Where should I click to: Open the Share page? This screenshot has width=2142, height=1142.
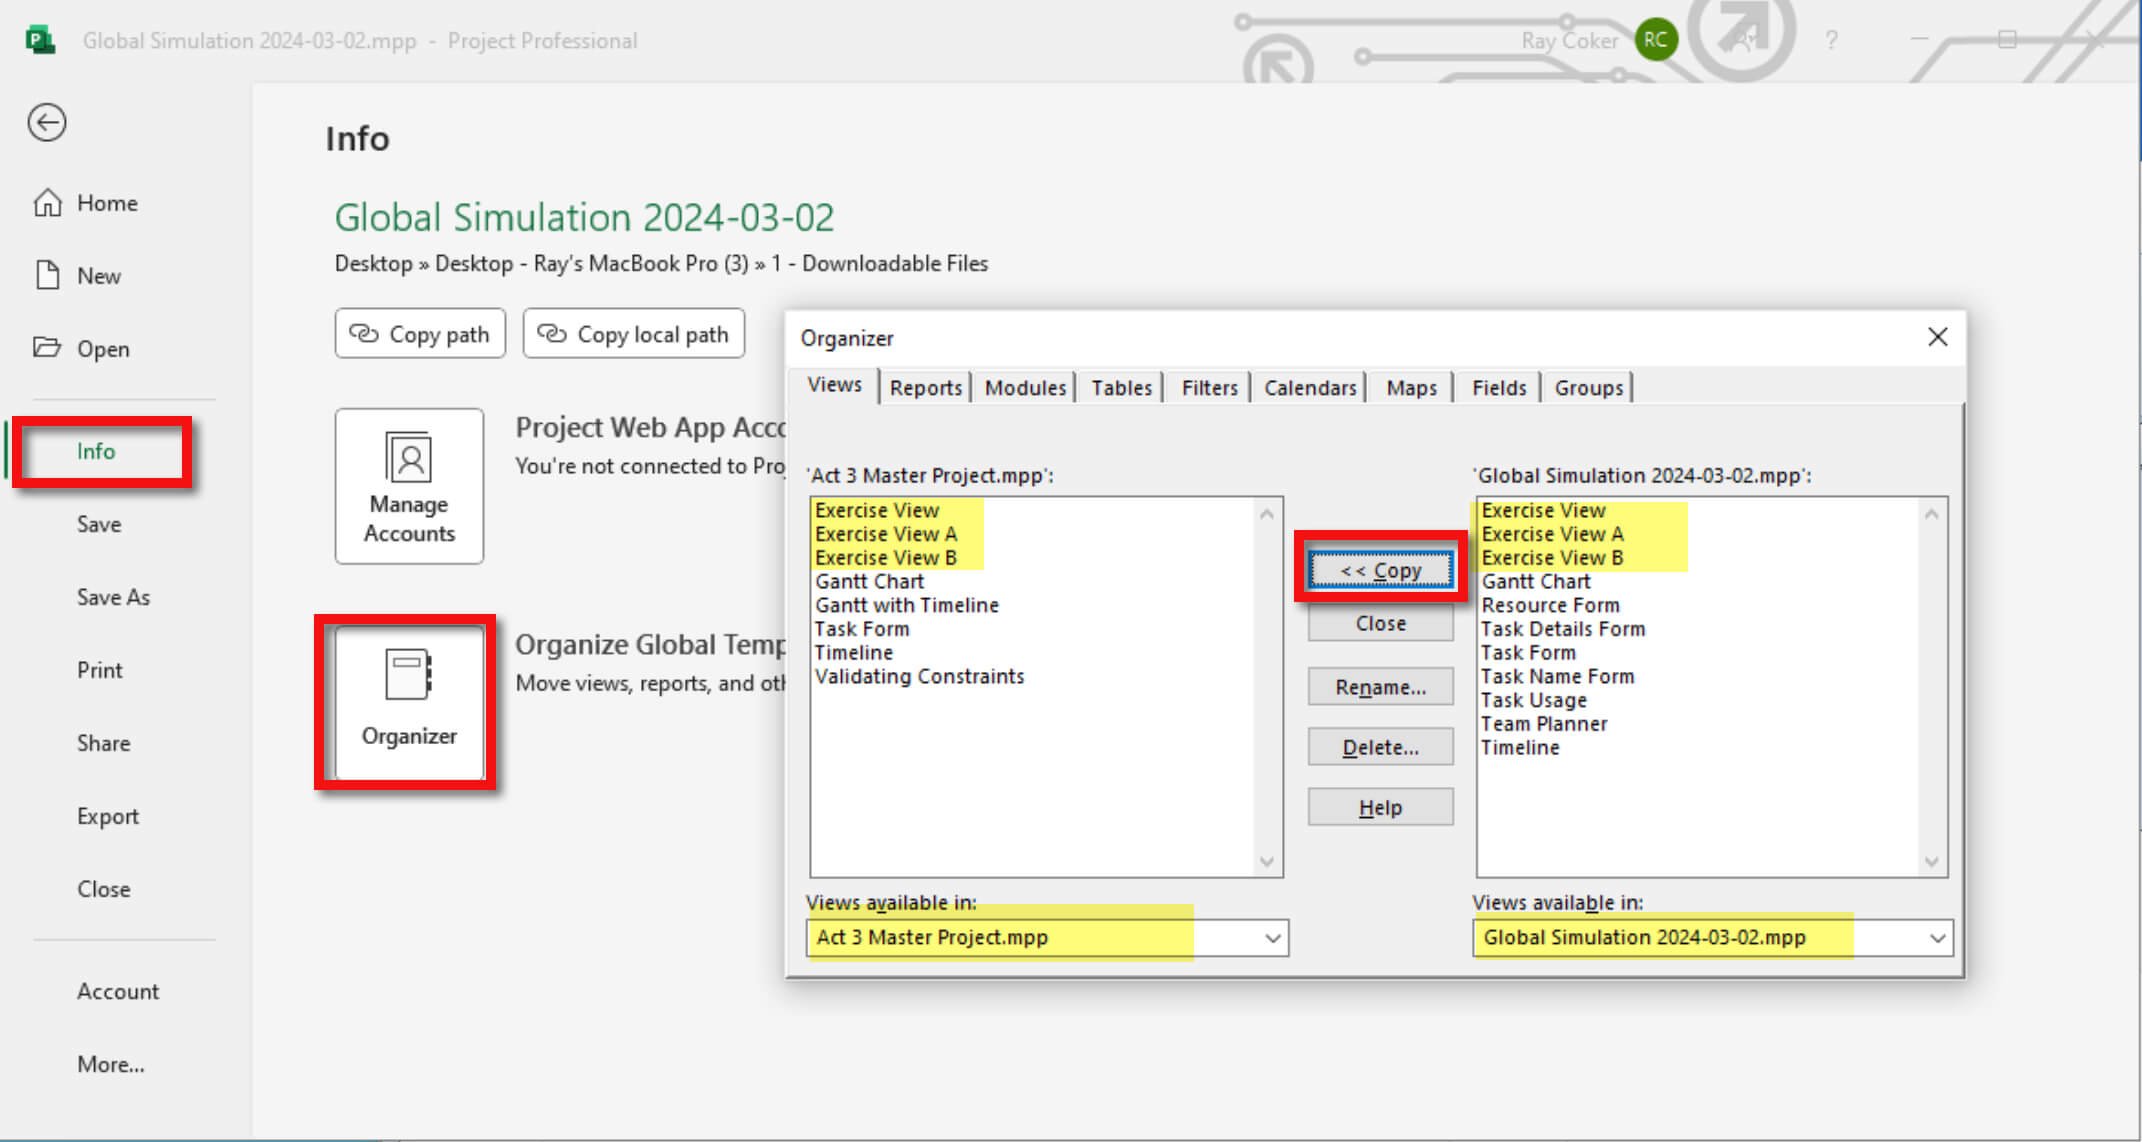coord(104,743)
